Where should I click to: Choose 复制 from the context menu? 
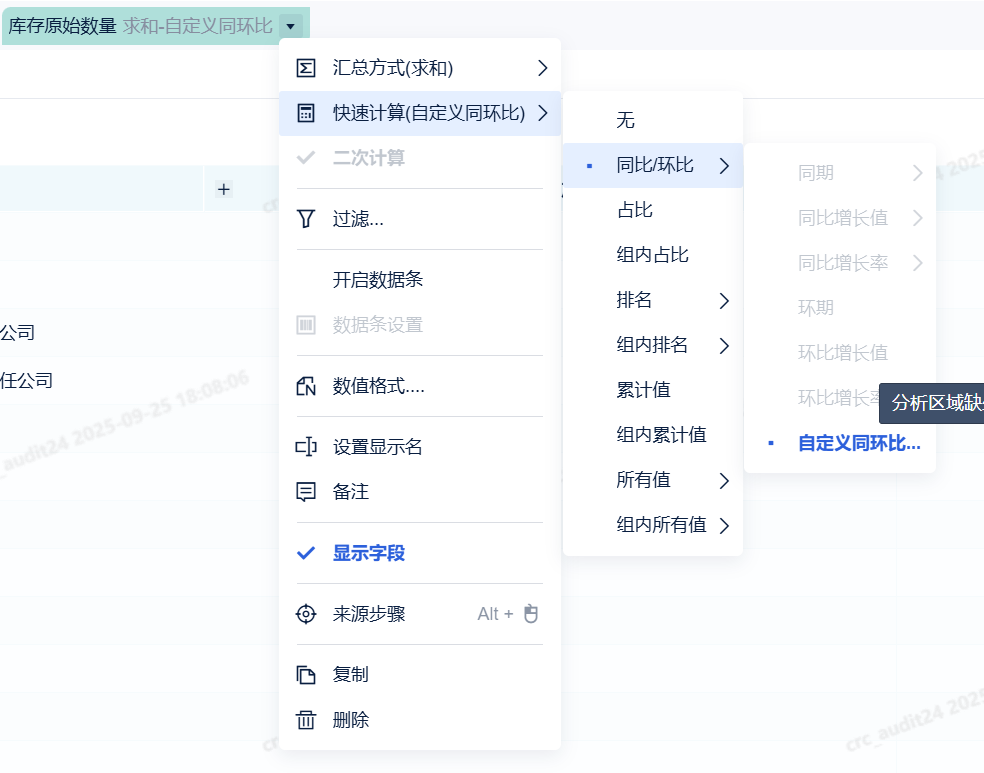click(420, 675)
